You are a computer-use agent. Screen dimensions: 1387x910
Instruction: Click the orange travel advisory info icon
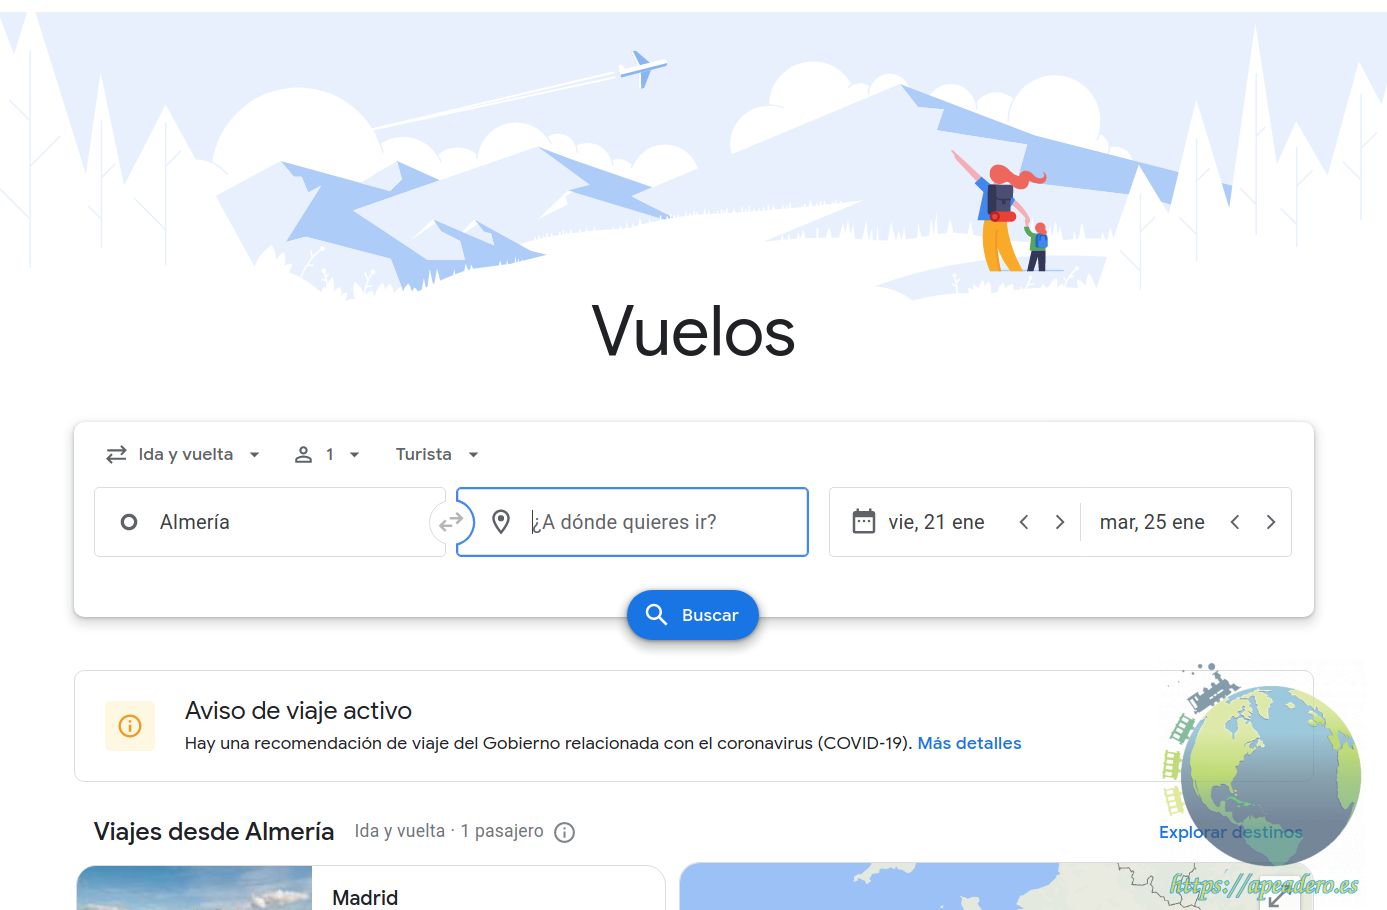(130, 726)
